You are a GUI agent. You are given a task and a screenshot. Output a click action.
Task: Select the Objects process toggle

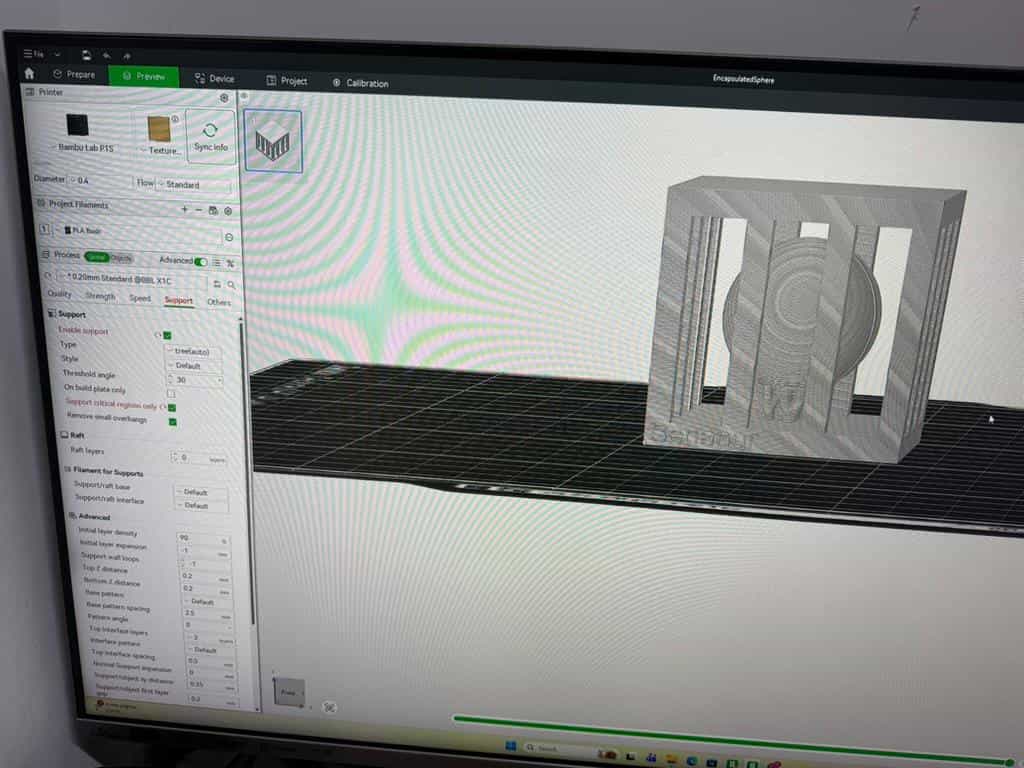(x=120, y=258)
